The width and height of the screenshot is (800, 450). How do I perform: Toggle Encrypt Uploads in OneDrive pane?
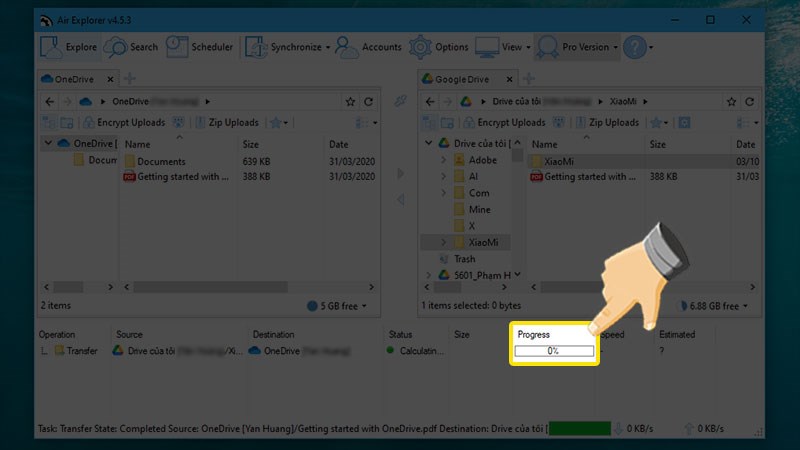(124, 122)
